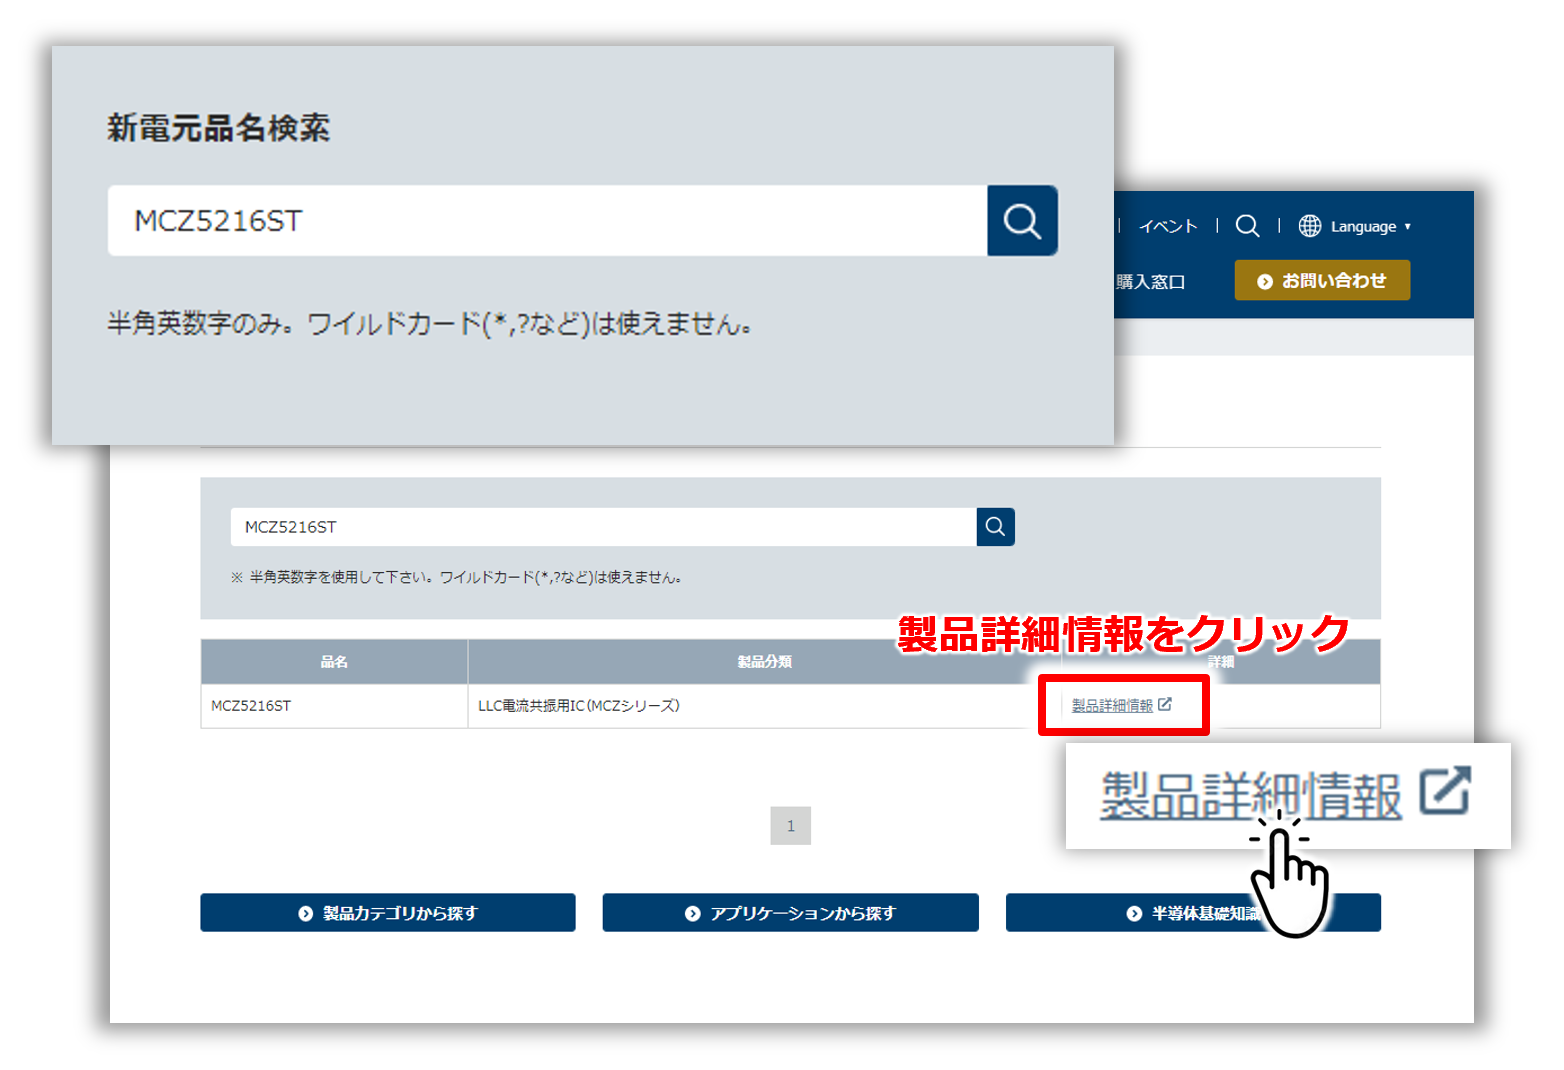Screen dimensions: 1564x1070
Task: Click the magnifier icon in the header
Action: coord(1247,226)
